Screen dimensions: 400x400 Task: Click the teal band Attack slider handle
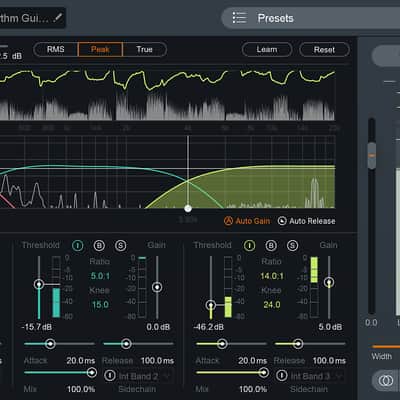coord(50,344)
